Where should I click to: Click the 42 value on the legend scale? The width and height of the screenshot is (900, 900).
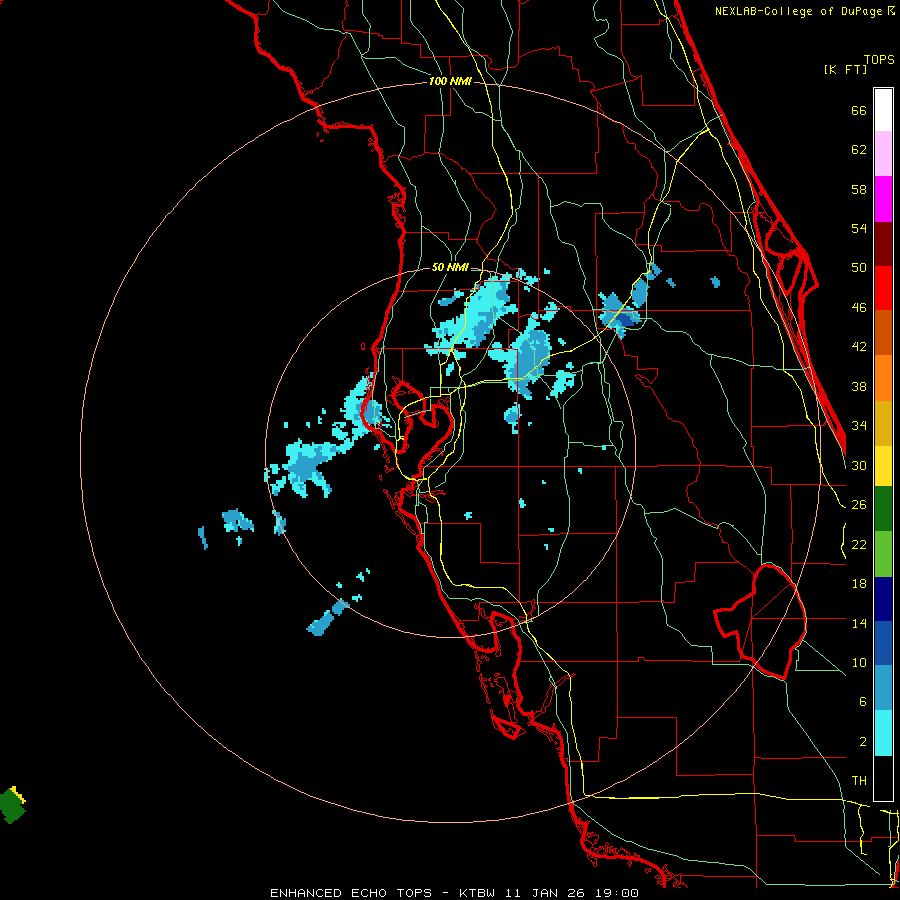[859, 347]
